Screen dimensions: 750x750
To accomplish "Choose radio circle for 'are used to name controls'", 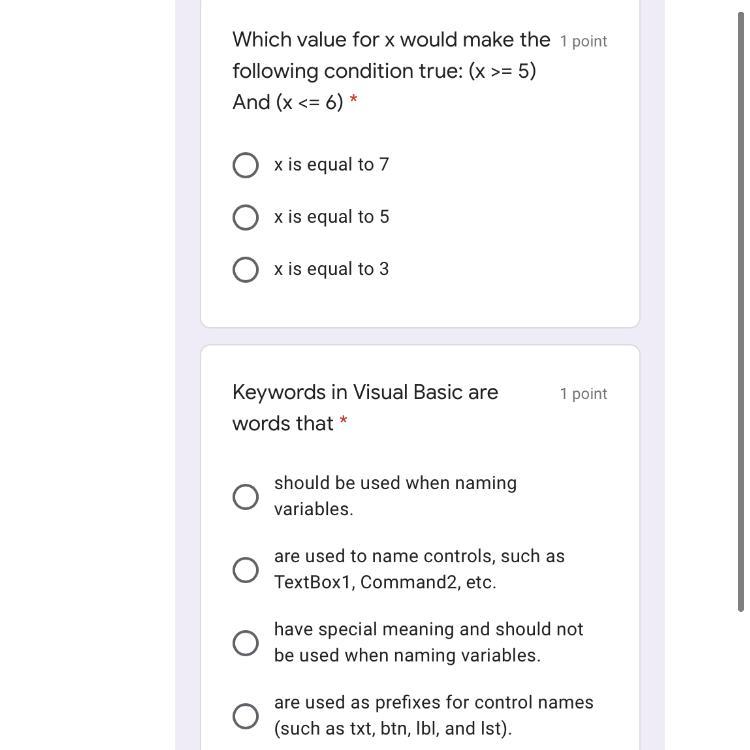I will (245, 570).
